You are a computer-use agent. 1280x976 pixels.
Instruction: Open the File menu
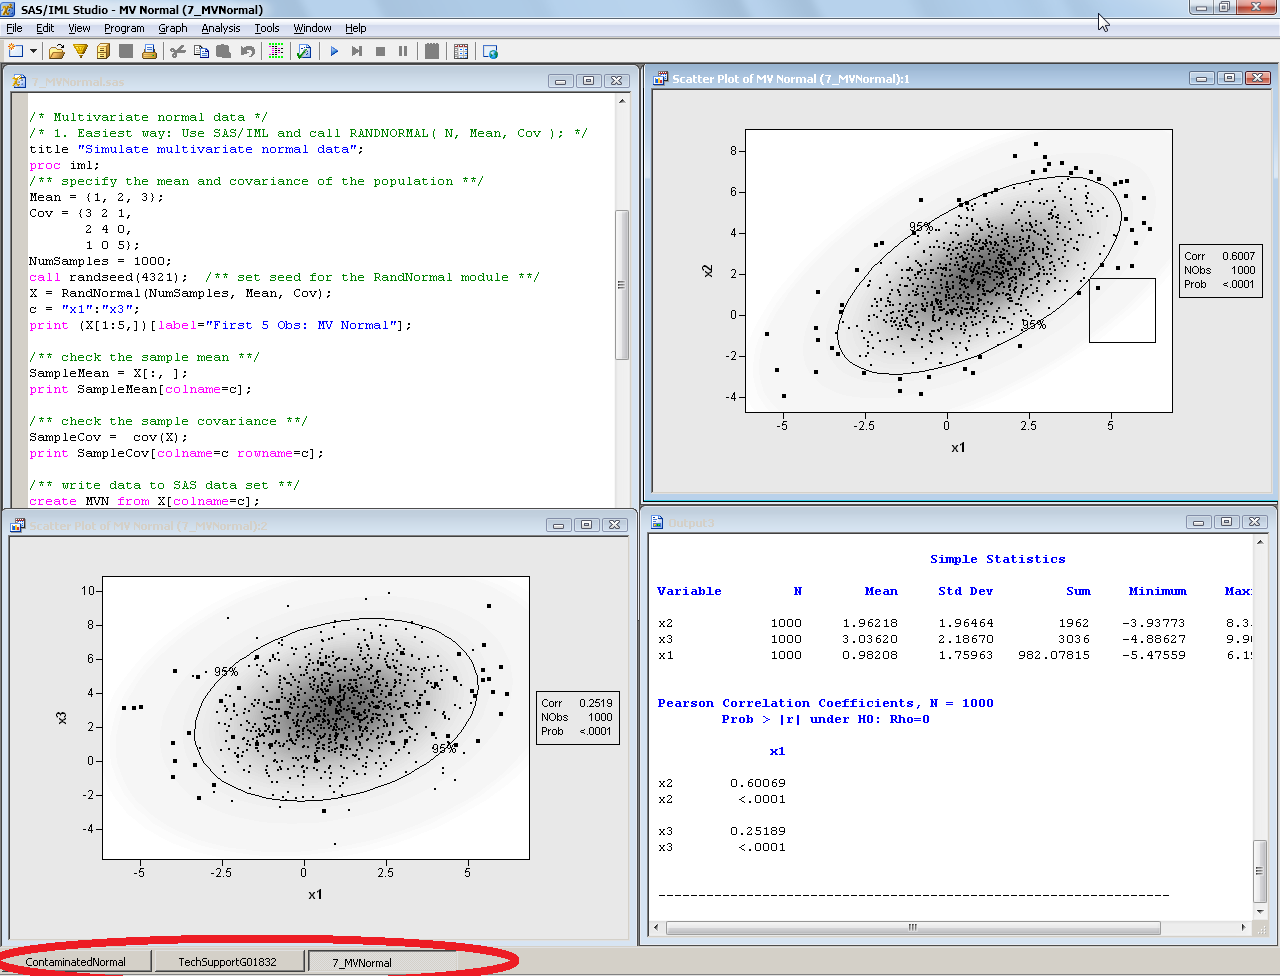(x=14, y=28)
